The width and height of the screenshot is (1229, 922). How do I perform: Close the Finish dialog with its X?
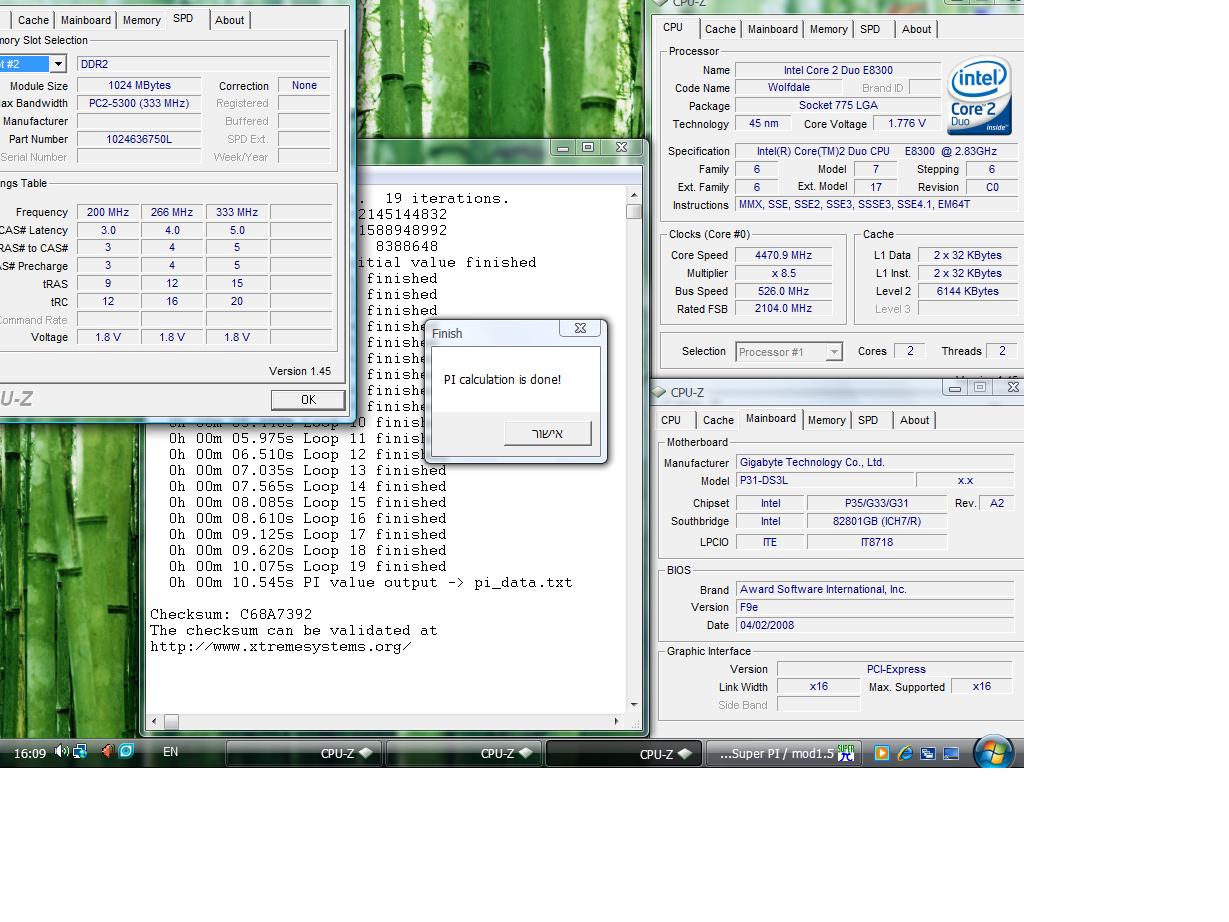coord(580,328)
